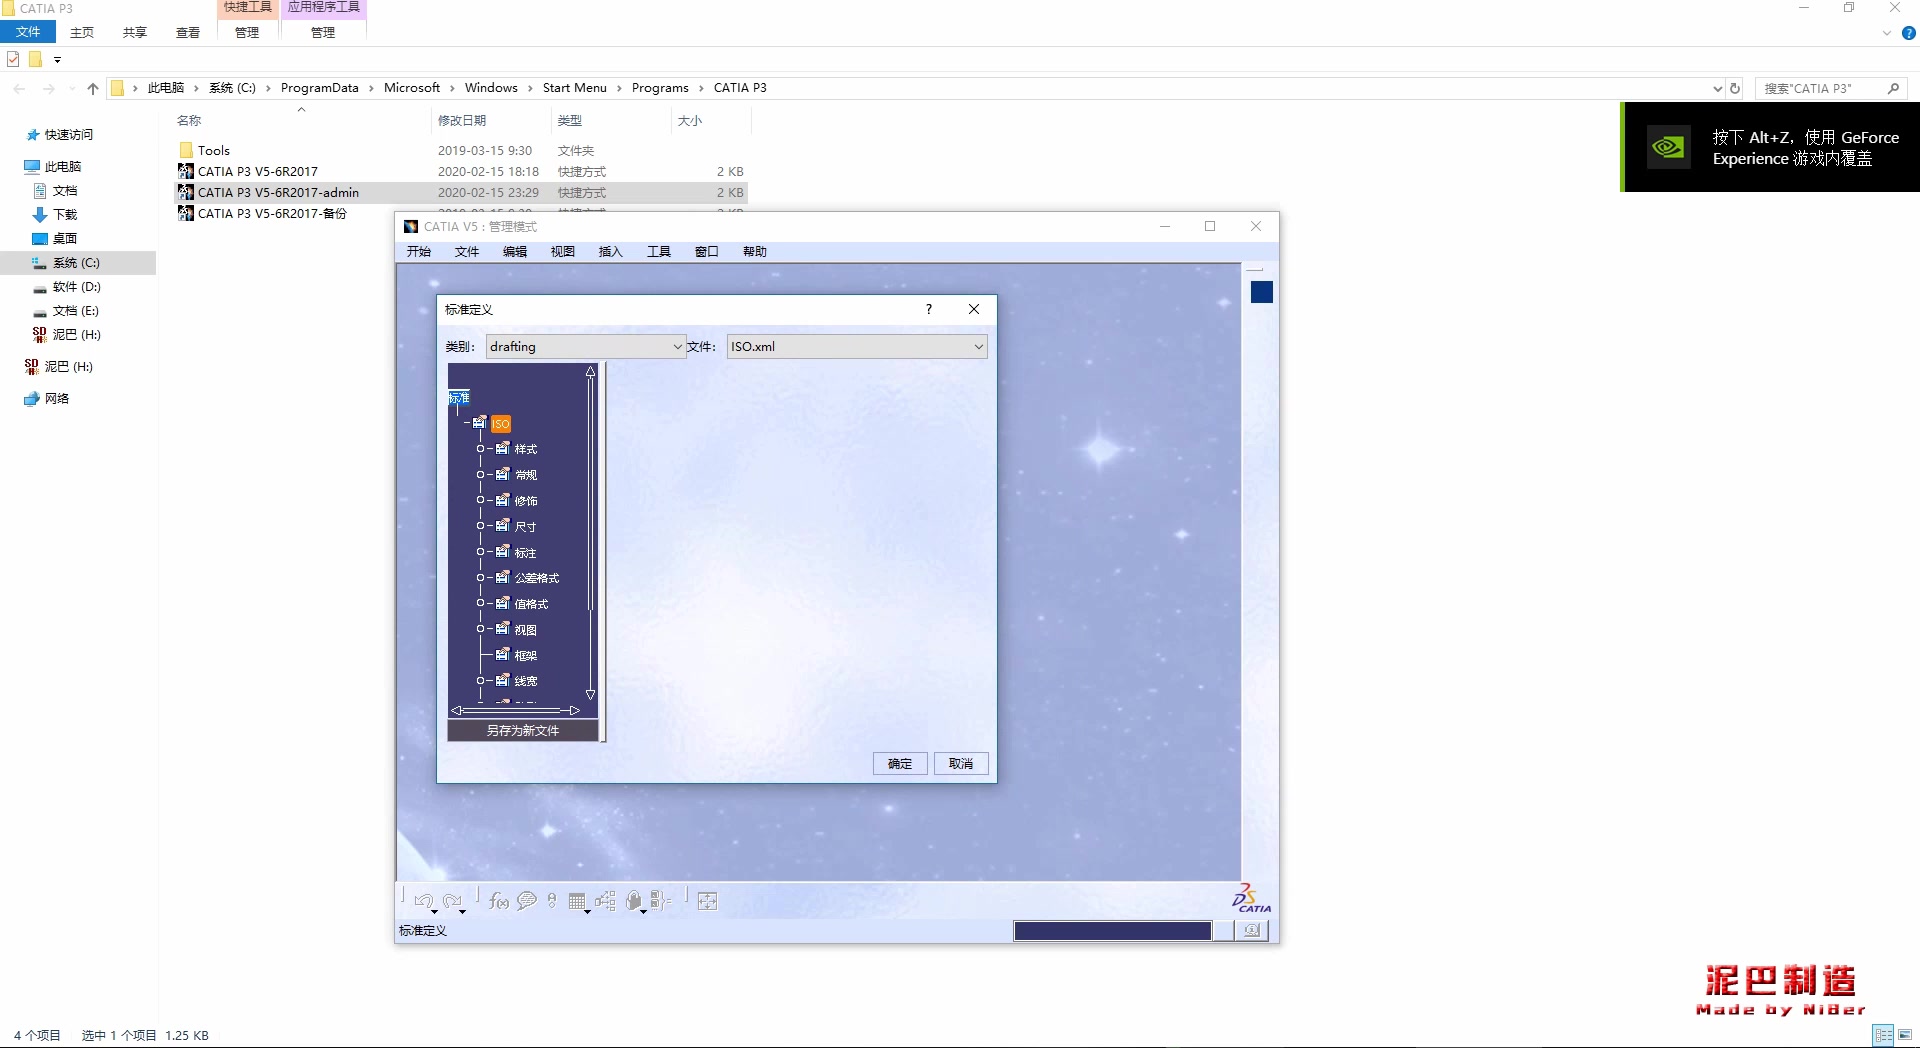The image size is (1920, 1048).
Task: Open the Explorer address history dropdown
Action: (x=1717, y=88)
